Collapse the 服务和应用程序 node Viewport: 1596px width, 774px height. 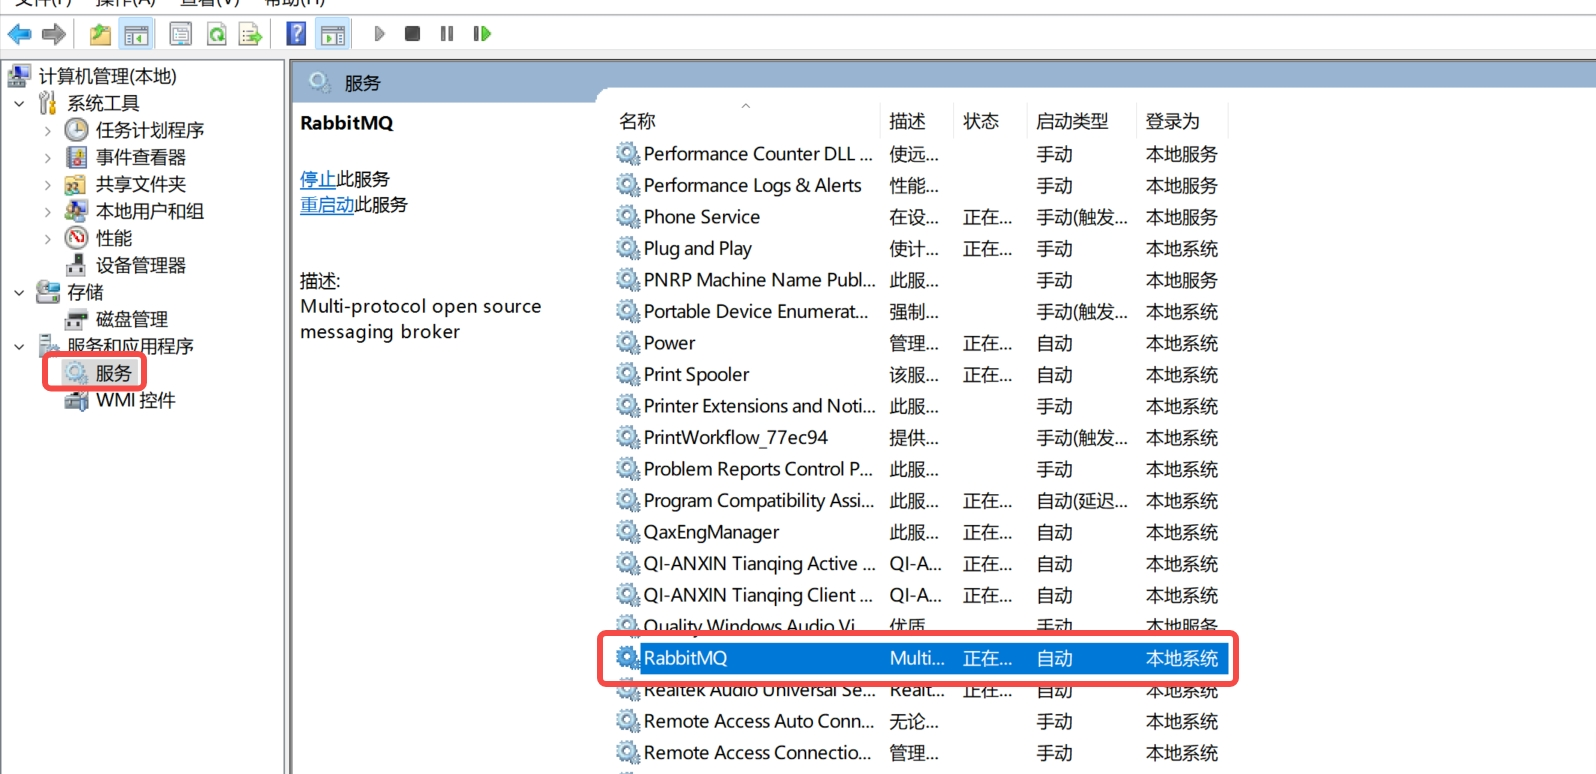pos(19,346)
